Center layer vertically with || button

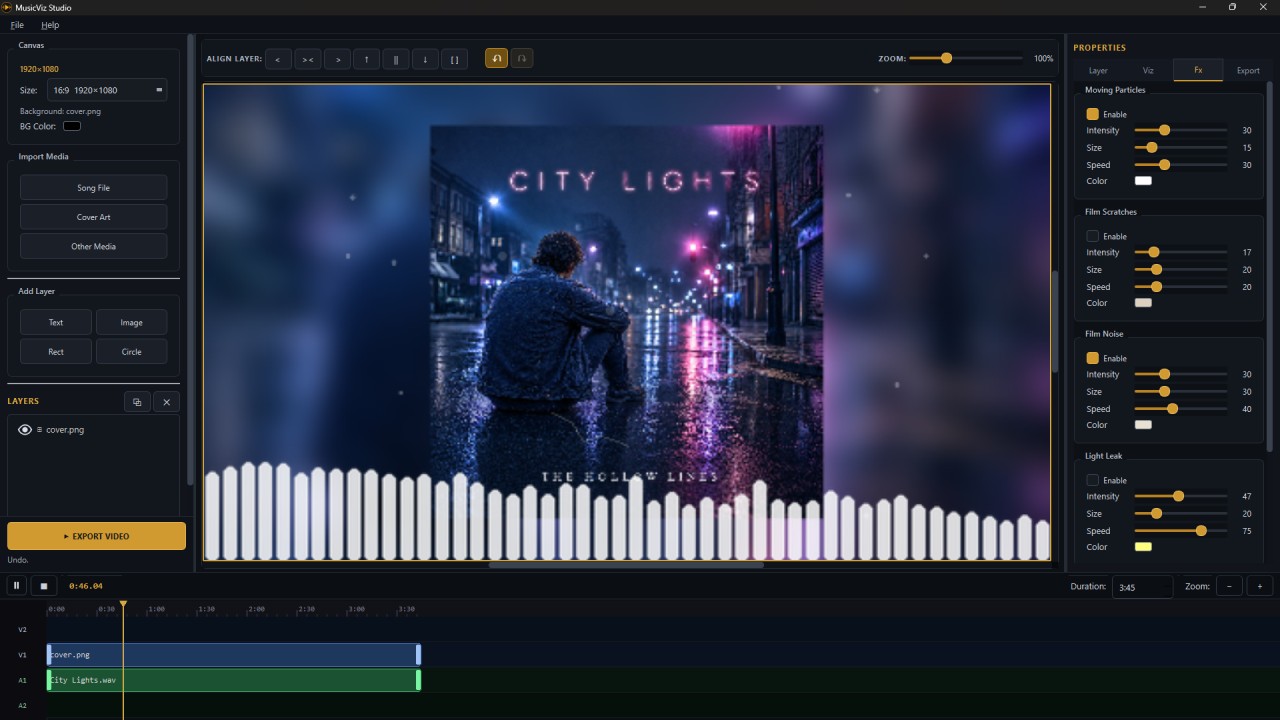point(396,59)
